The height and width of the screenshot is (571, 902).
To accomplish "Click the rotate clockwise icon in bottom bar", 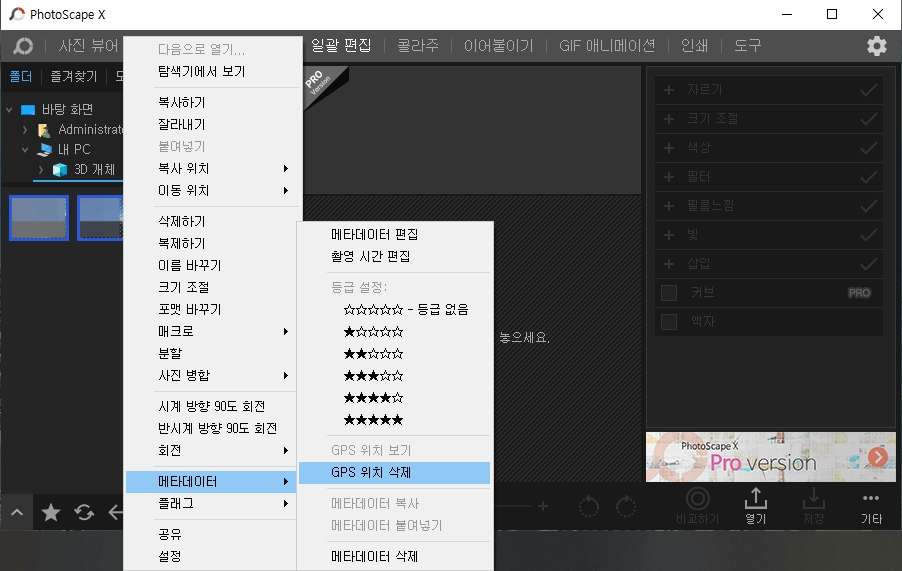I will tap(626, 507).
